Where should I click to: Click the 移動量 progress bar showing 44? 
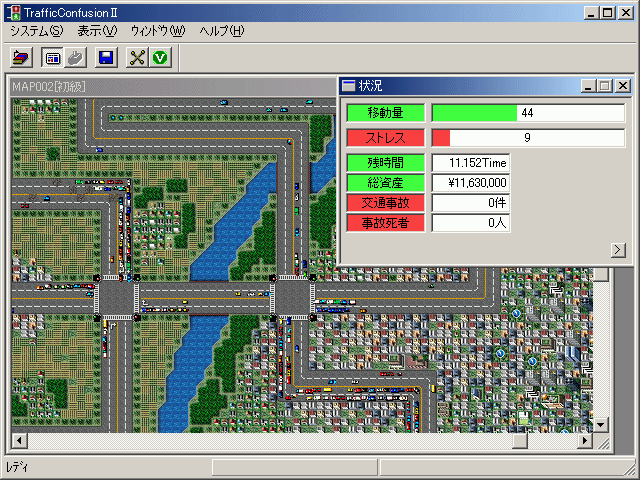528,113
